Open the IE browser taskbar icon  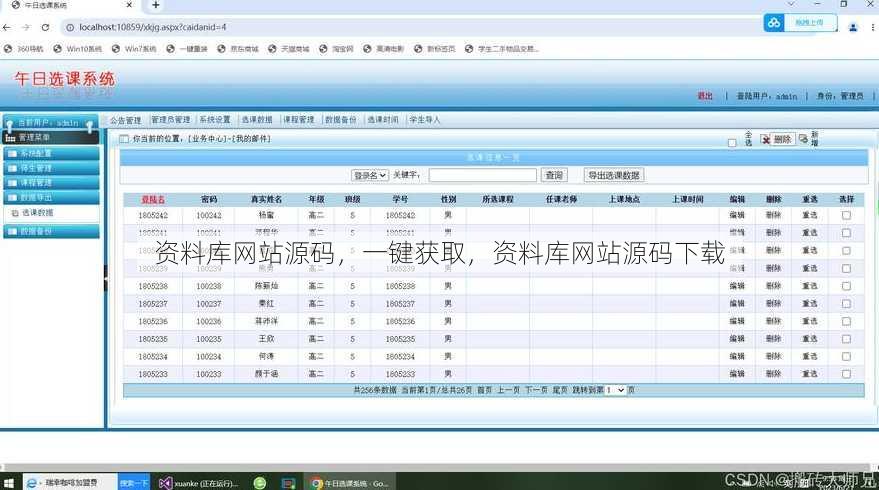[x=32, y=483]
